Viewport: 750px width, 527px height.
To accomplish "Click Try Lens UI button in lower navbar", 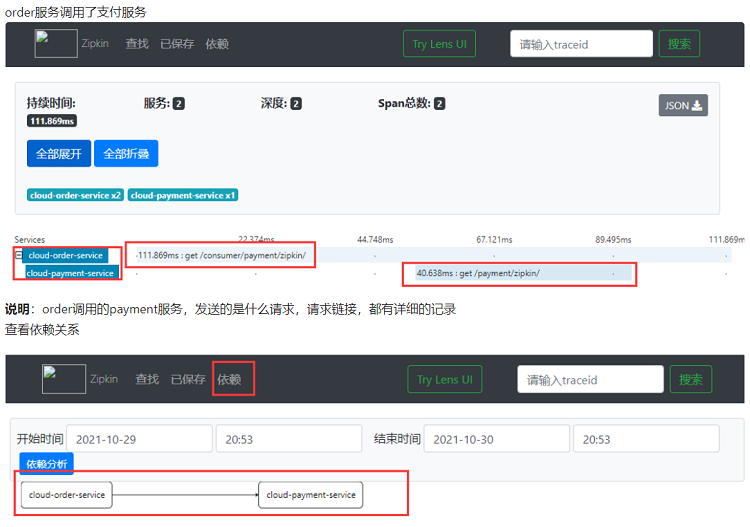I will (x=444, y=380).
